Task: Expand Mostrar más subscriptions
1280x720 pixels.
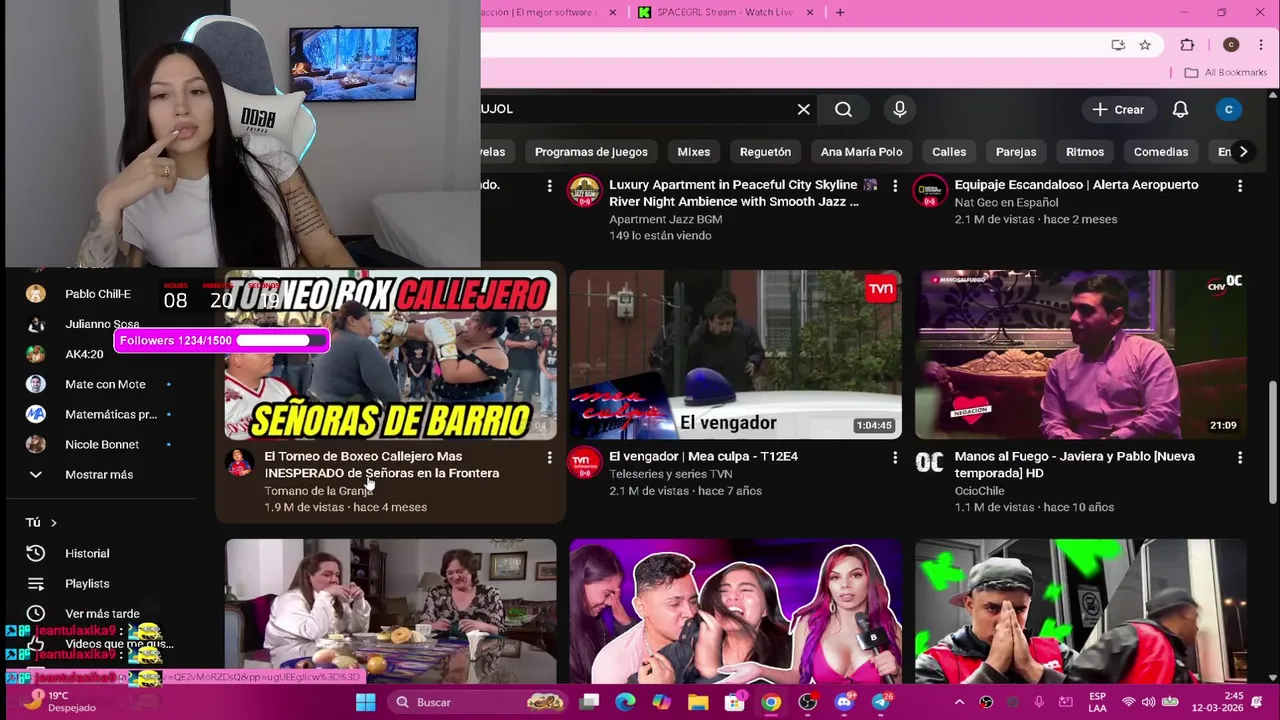Action: tap(100, 474)
